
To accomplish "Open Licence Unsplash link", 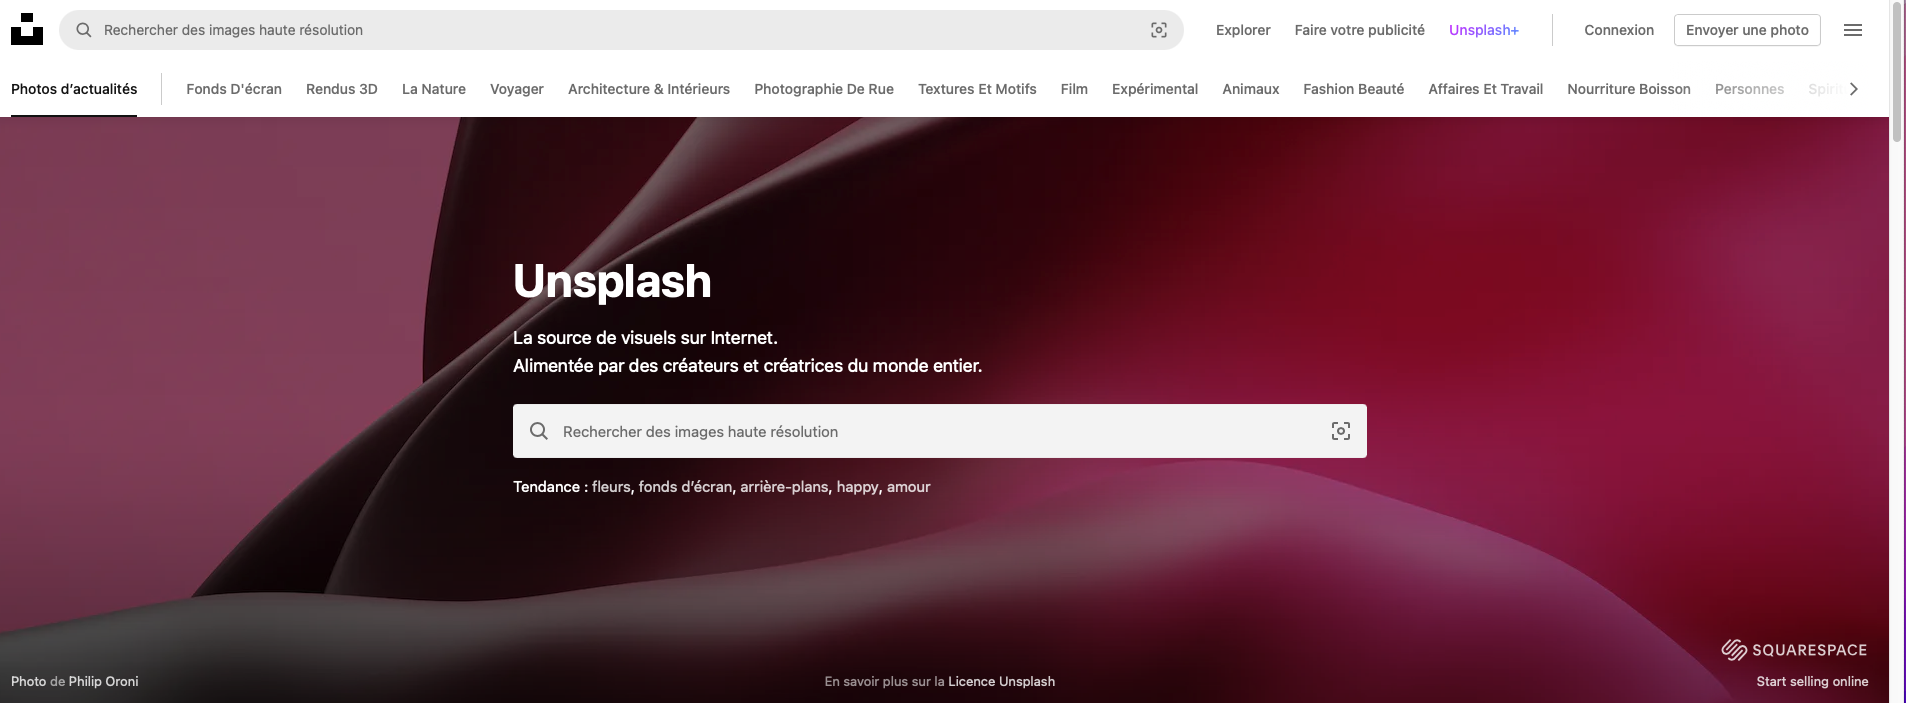I will (1001, 681).
